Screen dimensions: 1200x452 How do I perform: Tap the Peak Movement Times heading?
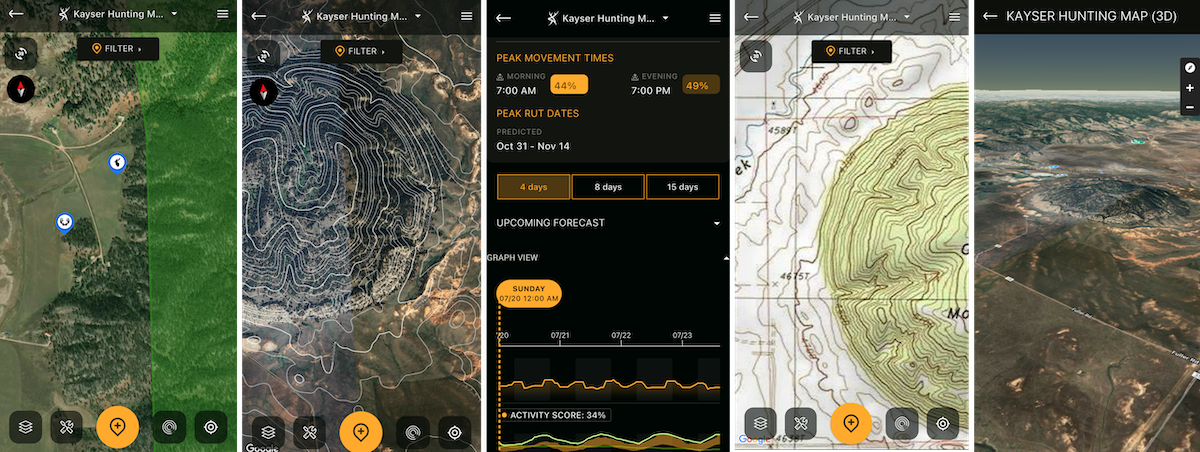(x=555, y=58)
